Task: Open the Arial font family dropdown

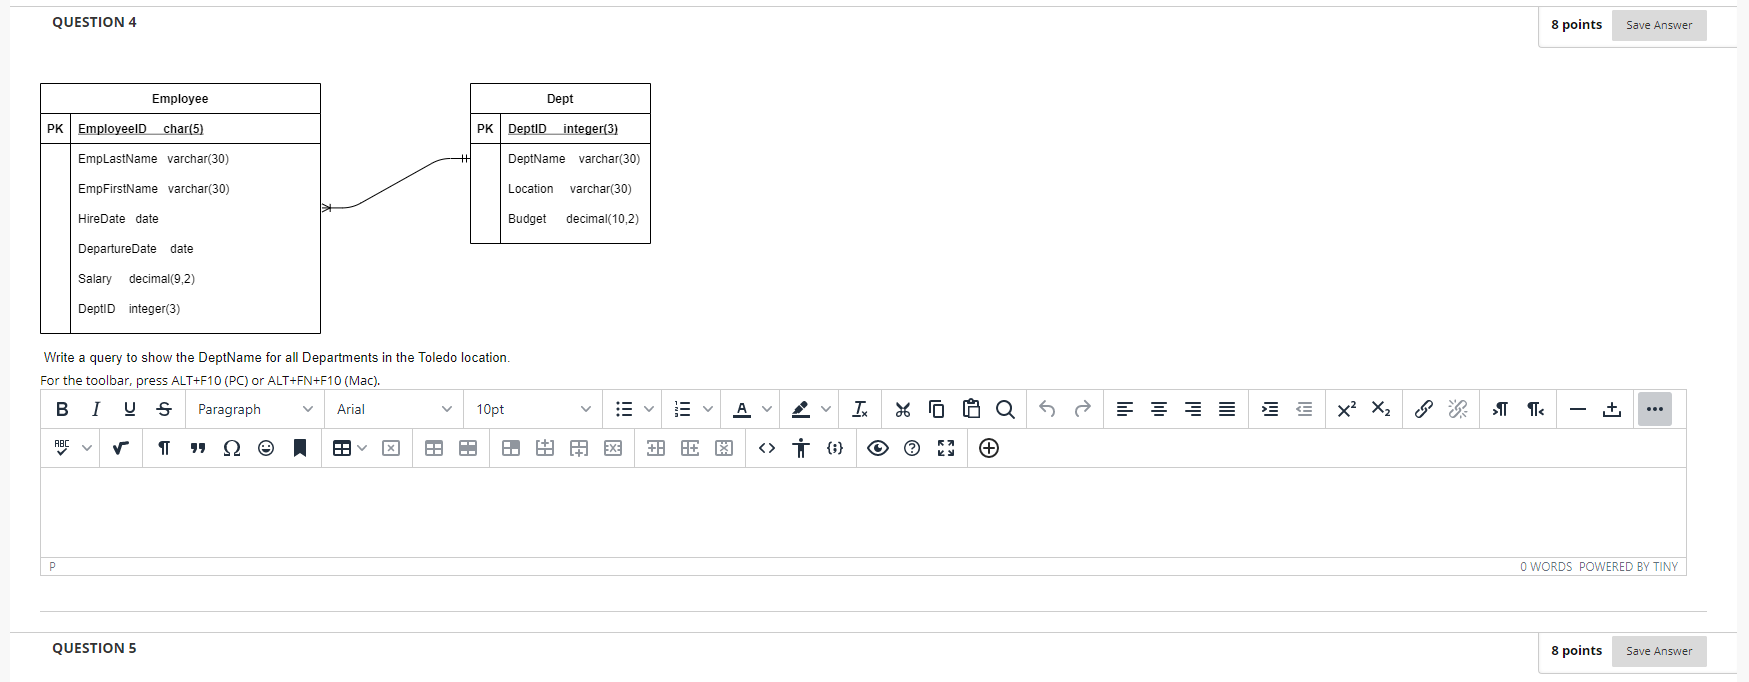Action: tap(394, 409)
